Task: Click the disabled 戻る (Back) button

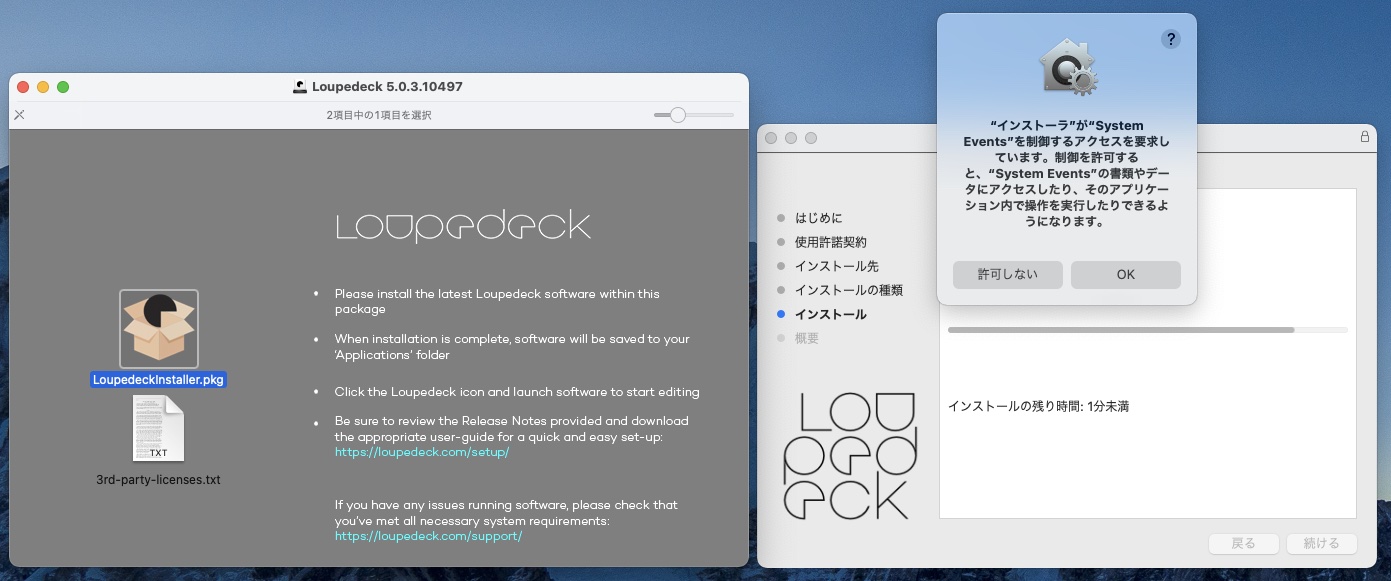Action: pyautogui.click(x=1244, y=544)
